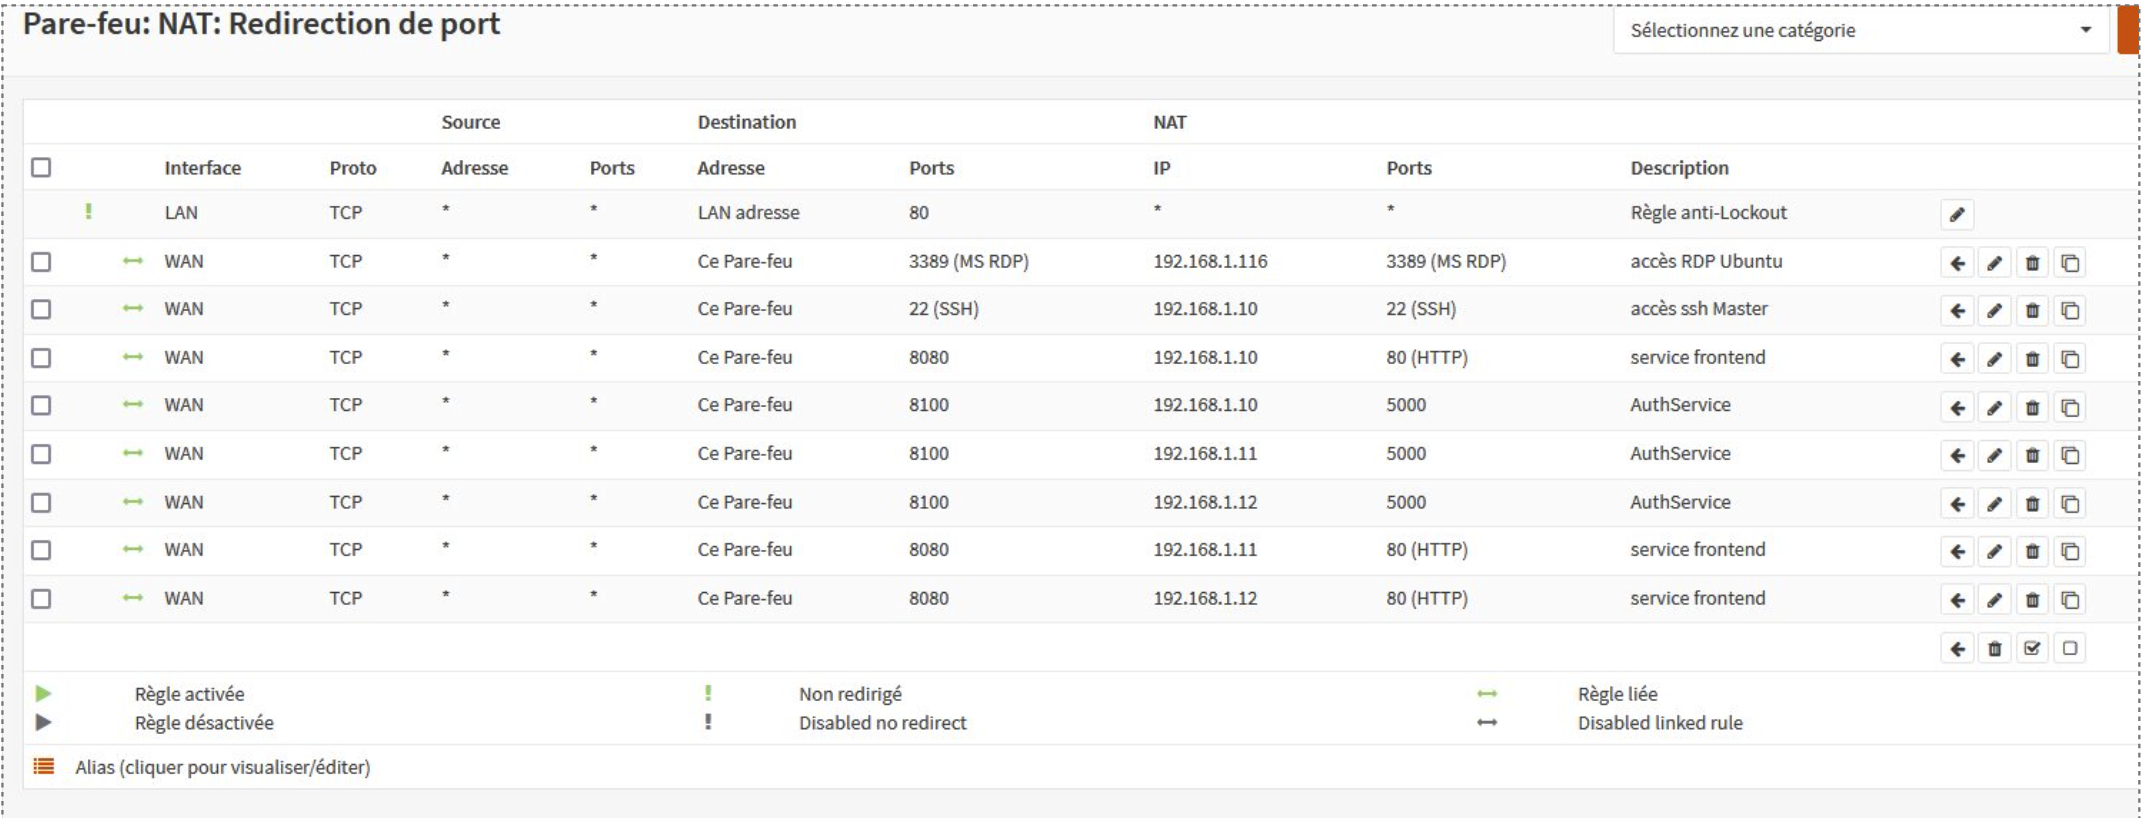
Task: Move selected rules to the end of the list
Action: click(1957, 649)
